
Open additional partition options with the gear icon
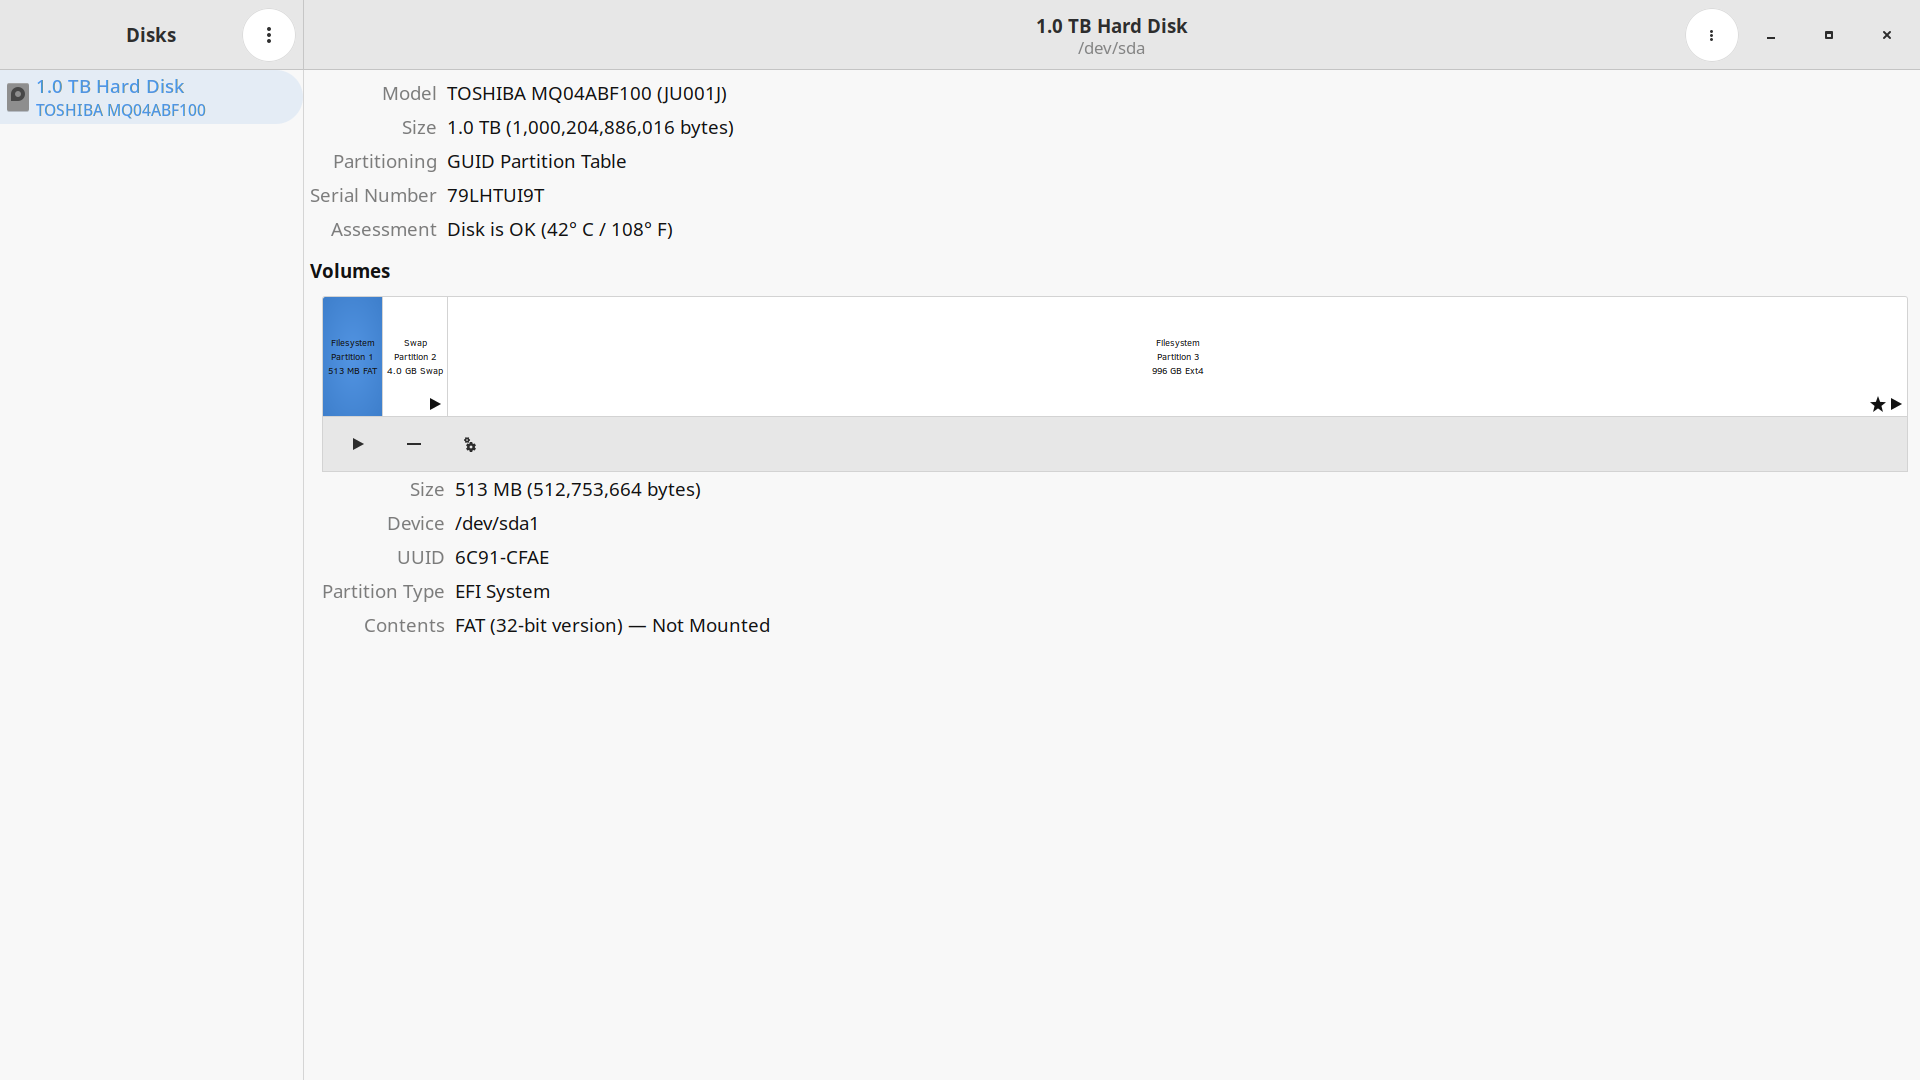(469, 444)
